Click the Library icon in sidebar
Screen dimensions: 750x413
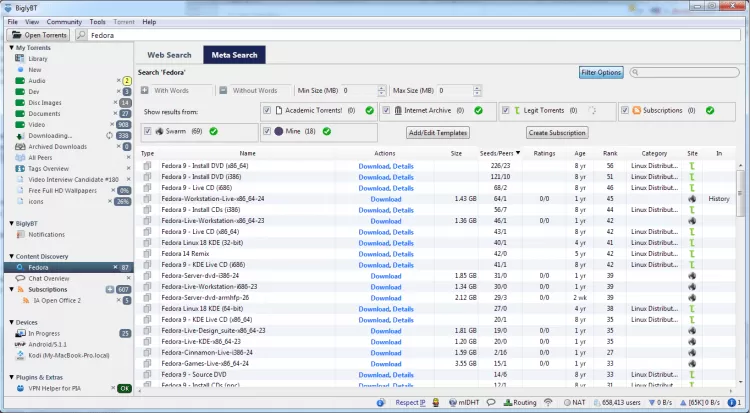click(x=20, y=59)
